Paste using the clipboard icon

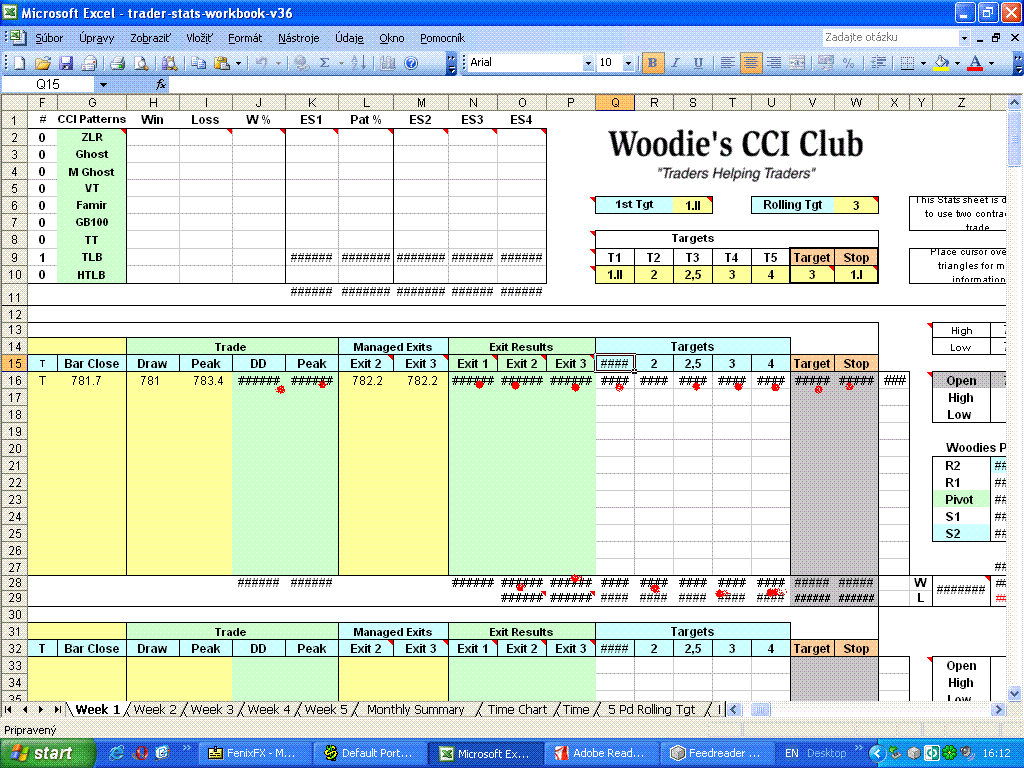pos(222,63)
